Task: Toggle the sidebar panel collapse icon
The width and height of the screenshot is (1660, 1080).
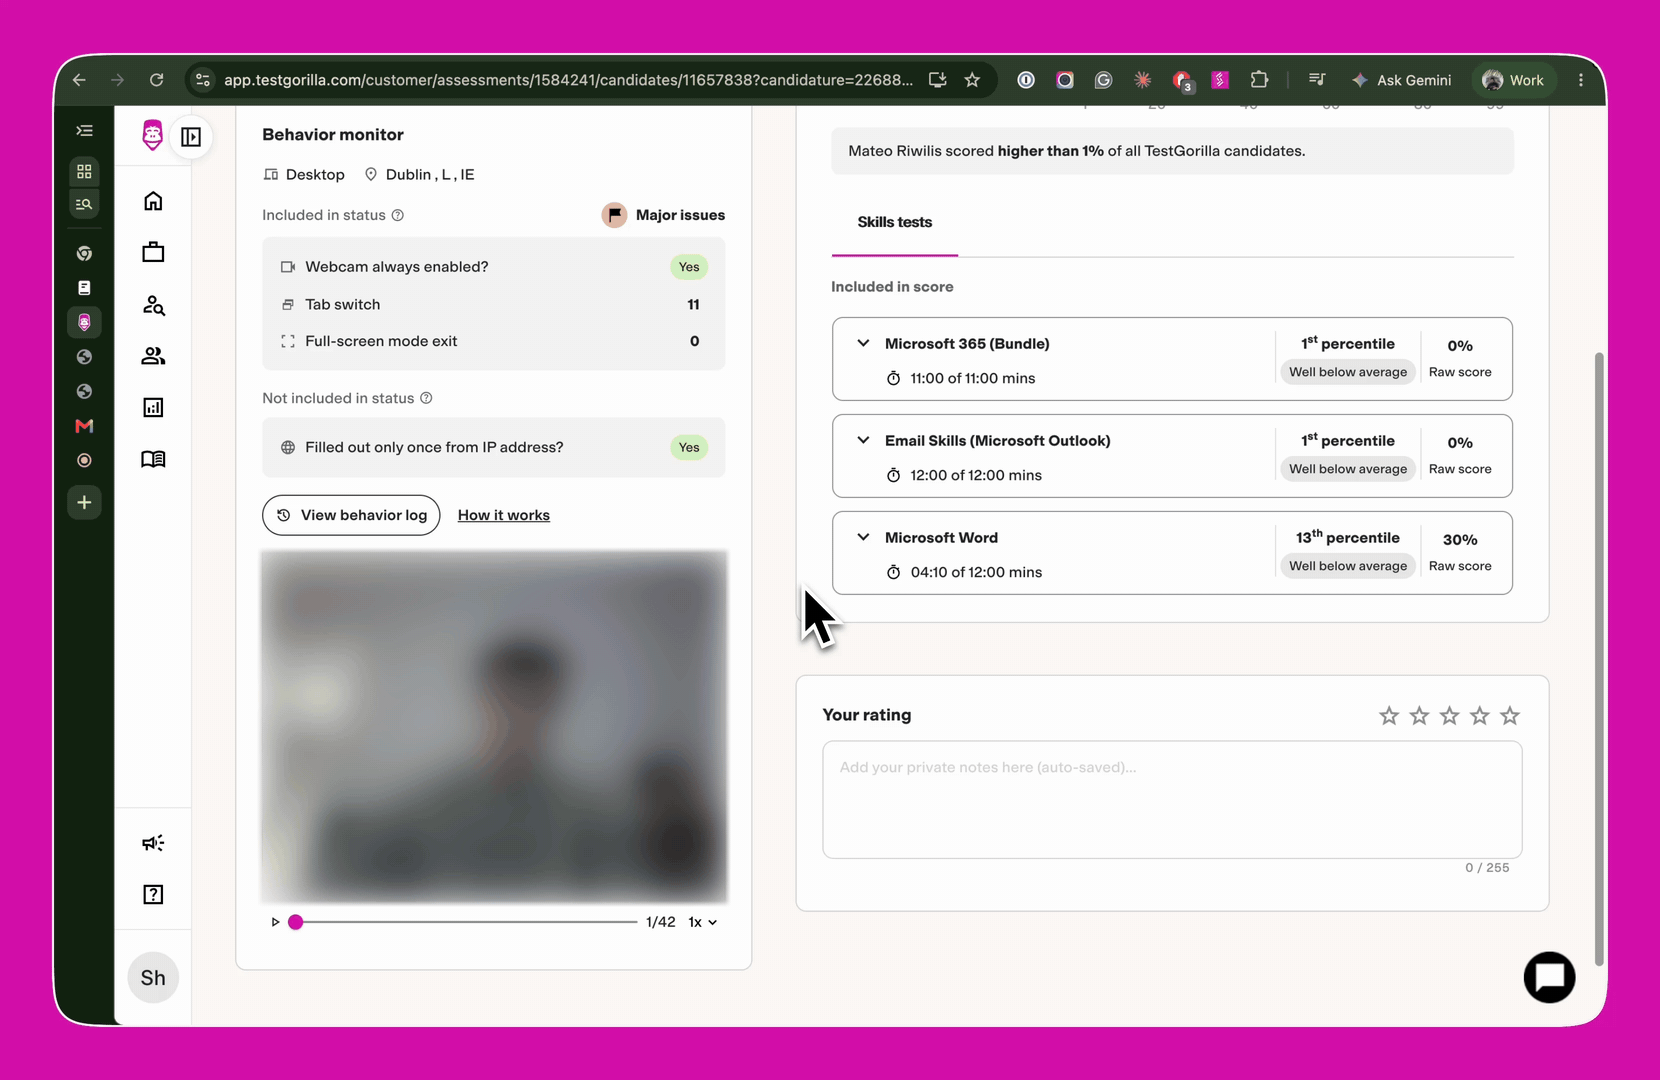Action: click(x=191, y=137)
